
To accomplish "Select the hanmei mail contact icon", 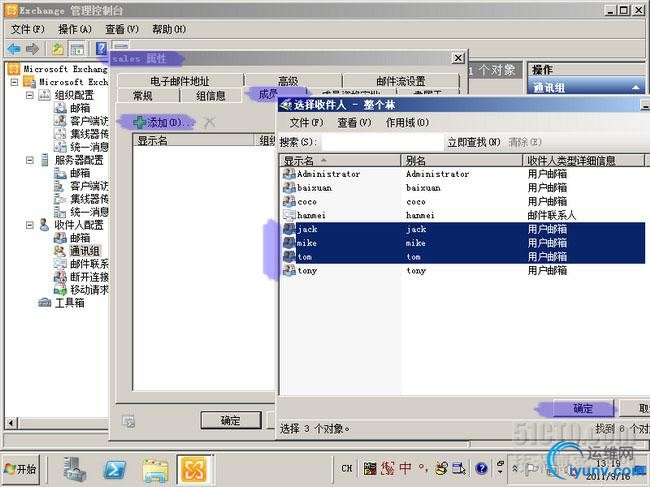I will pos(289,215).
